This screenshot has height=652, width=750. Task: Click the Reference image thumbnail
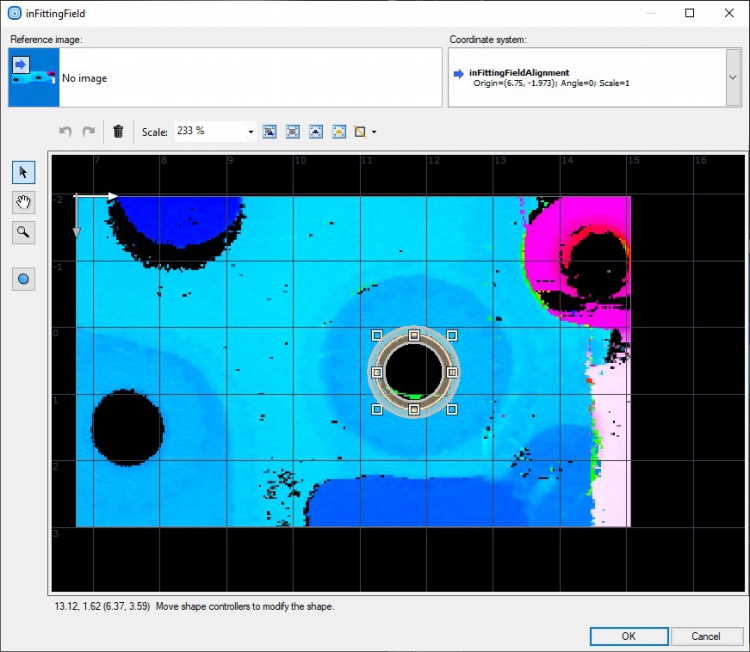pos(33,77)
